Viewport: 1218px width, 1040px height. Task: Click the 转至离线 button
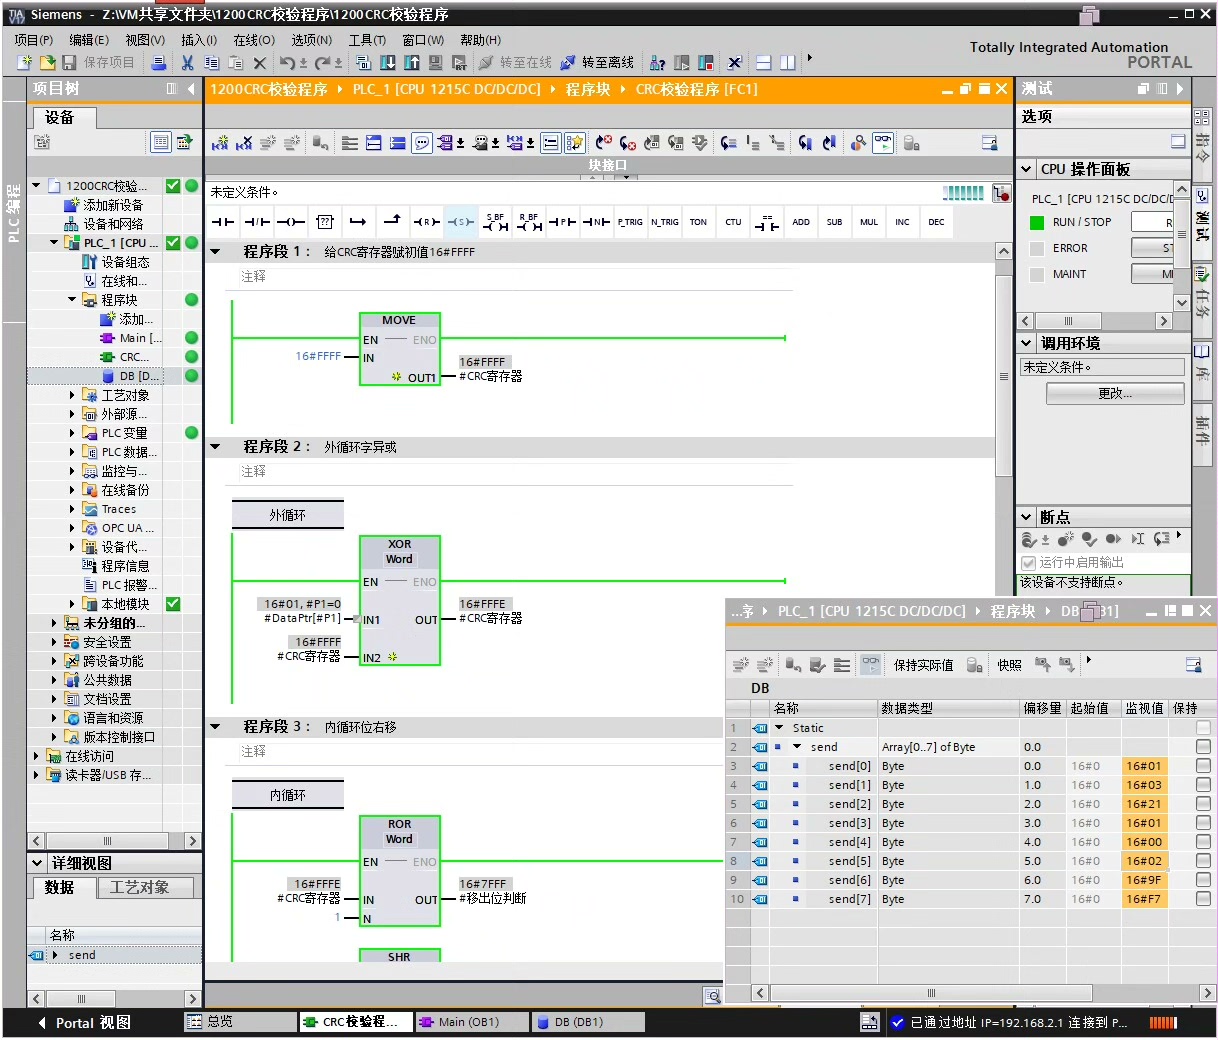[597, 62]
